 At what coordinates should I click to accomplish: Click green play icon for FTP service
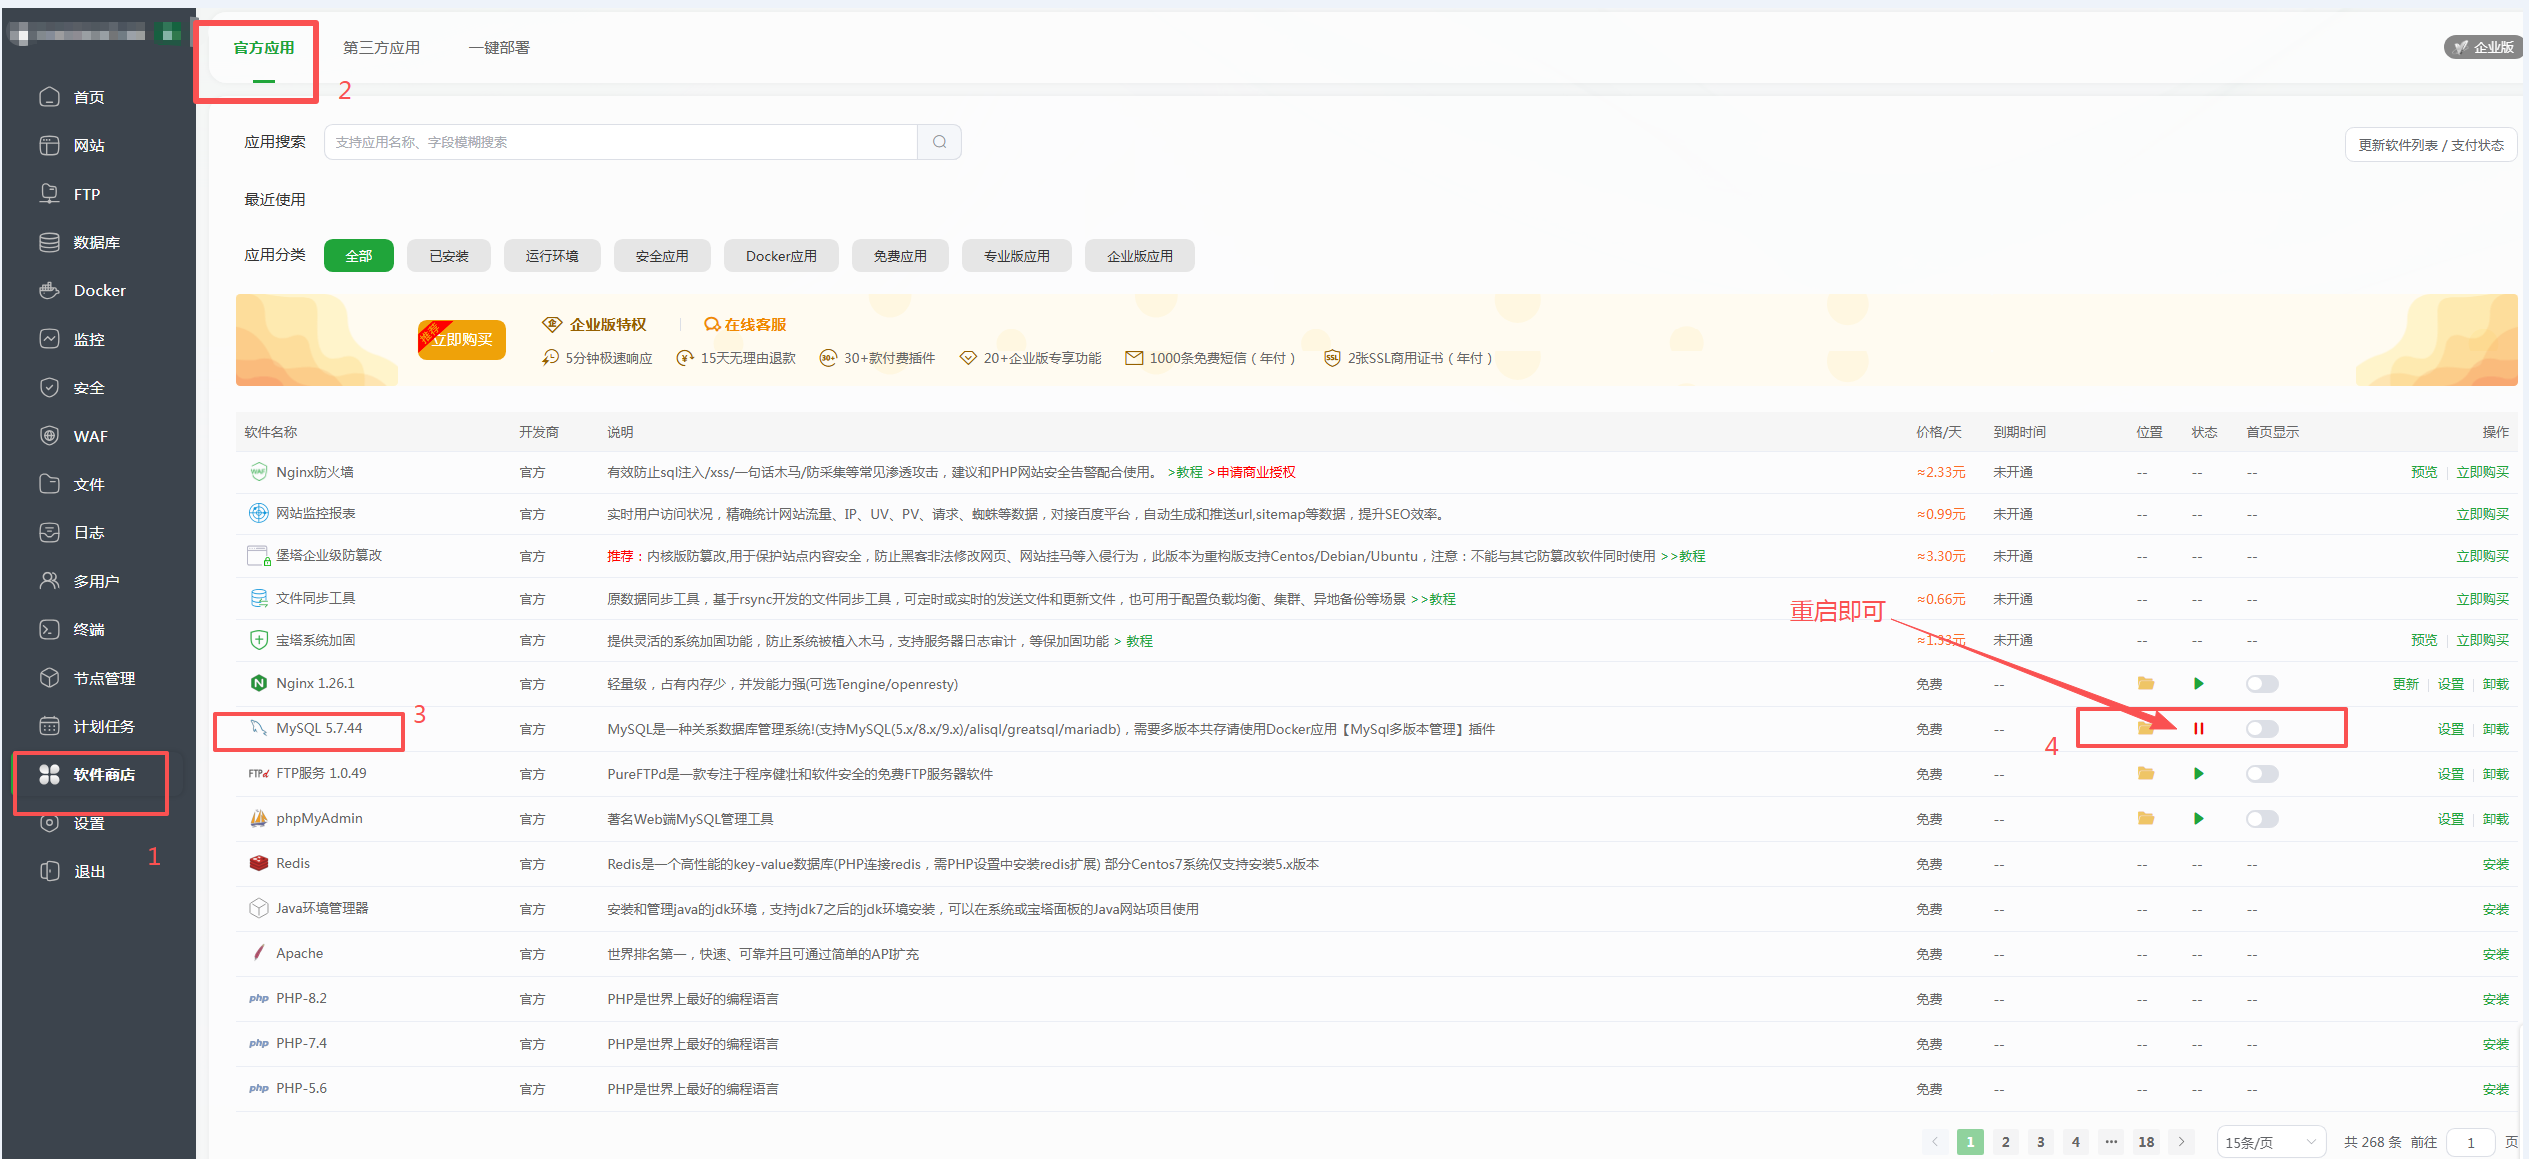pos(2198,774)
